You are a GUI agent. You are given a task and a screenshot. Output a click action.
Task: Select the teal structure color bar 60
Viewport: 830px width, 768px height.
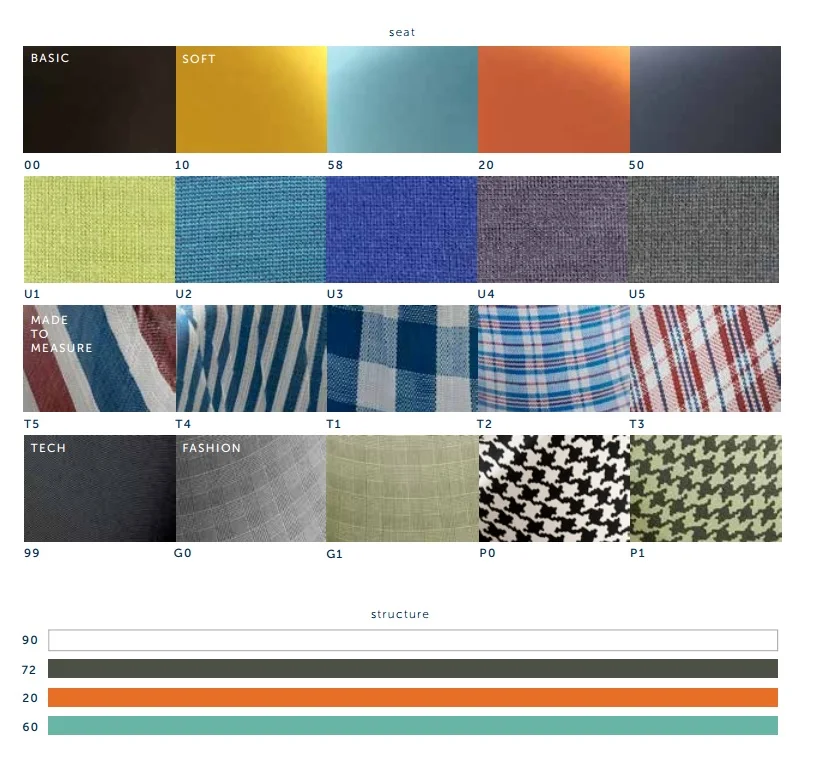click(413, 726)
